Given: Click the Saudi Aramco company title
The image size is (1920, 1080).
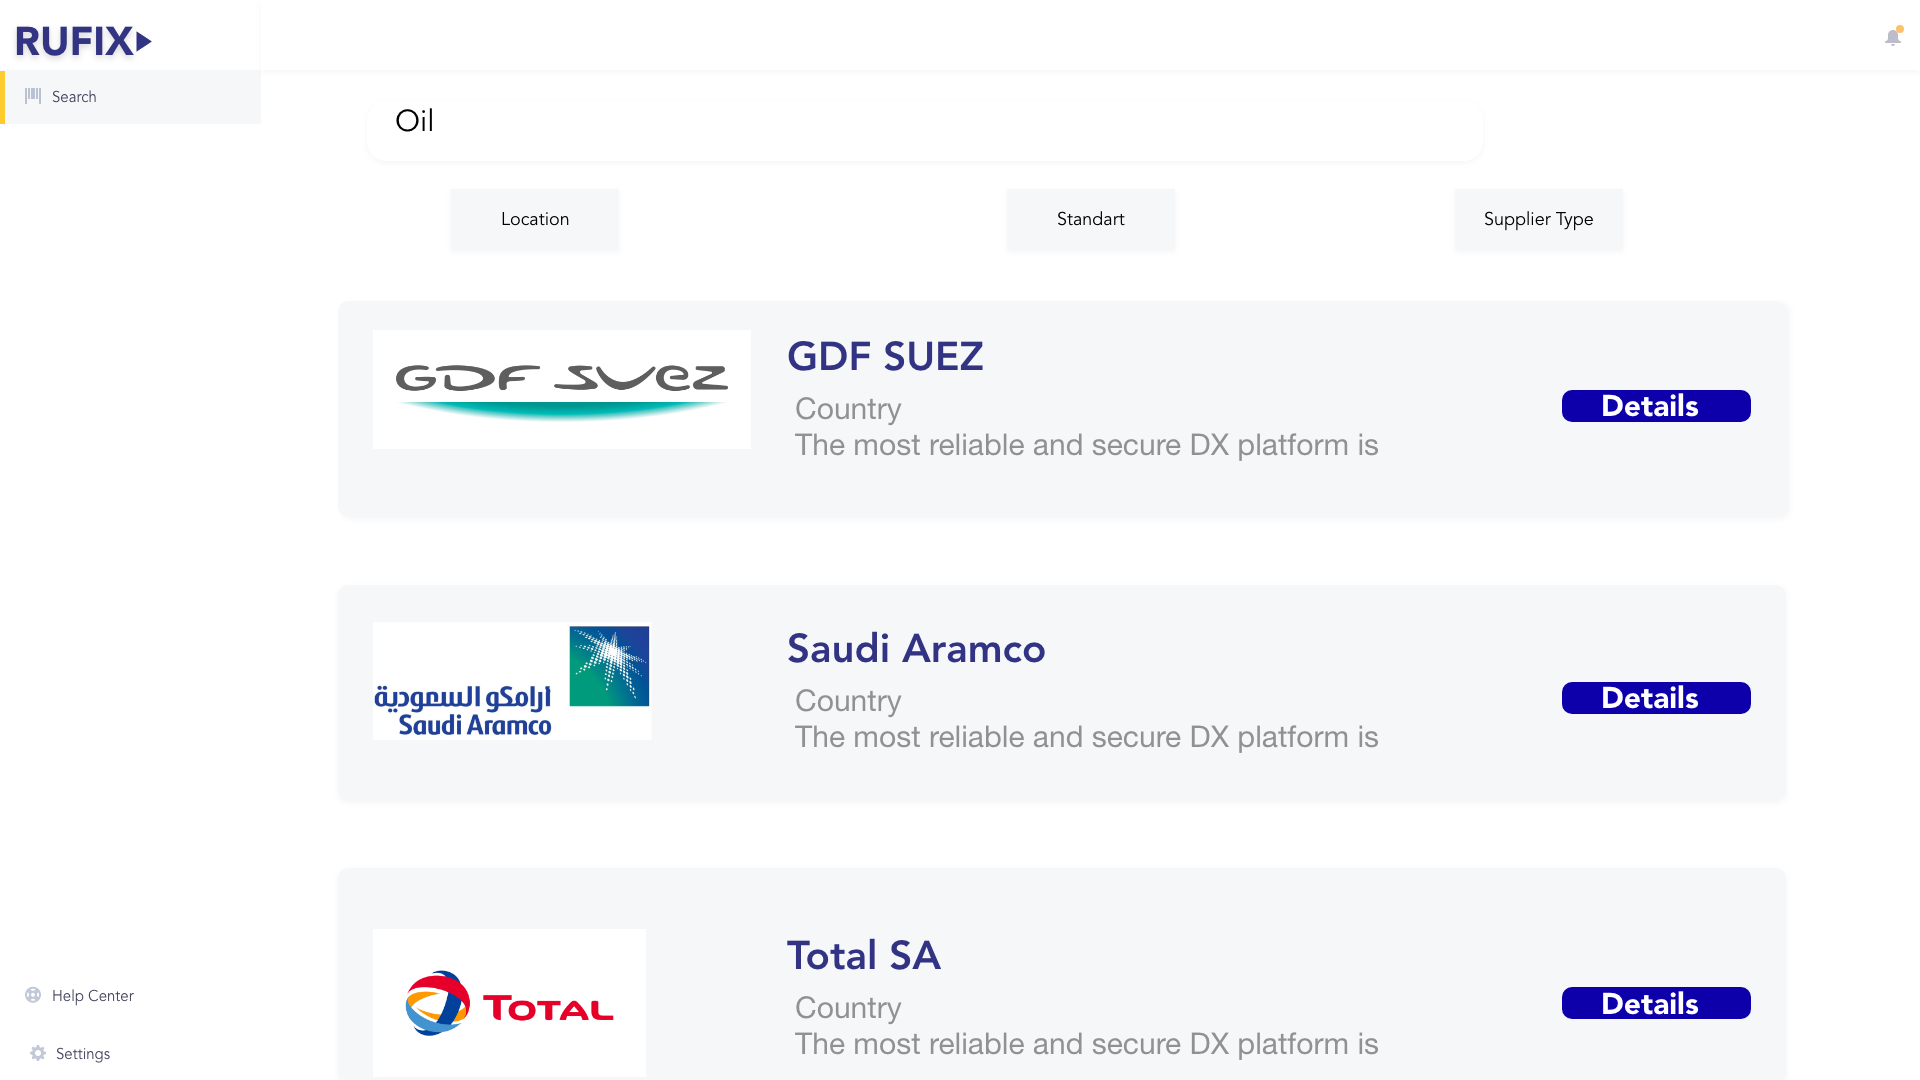Looking at the screenshot, I should pyautogui.click(x=915, y=649).
